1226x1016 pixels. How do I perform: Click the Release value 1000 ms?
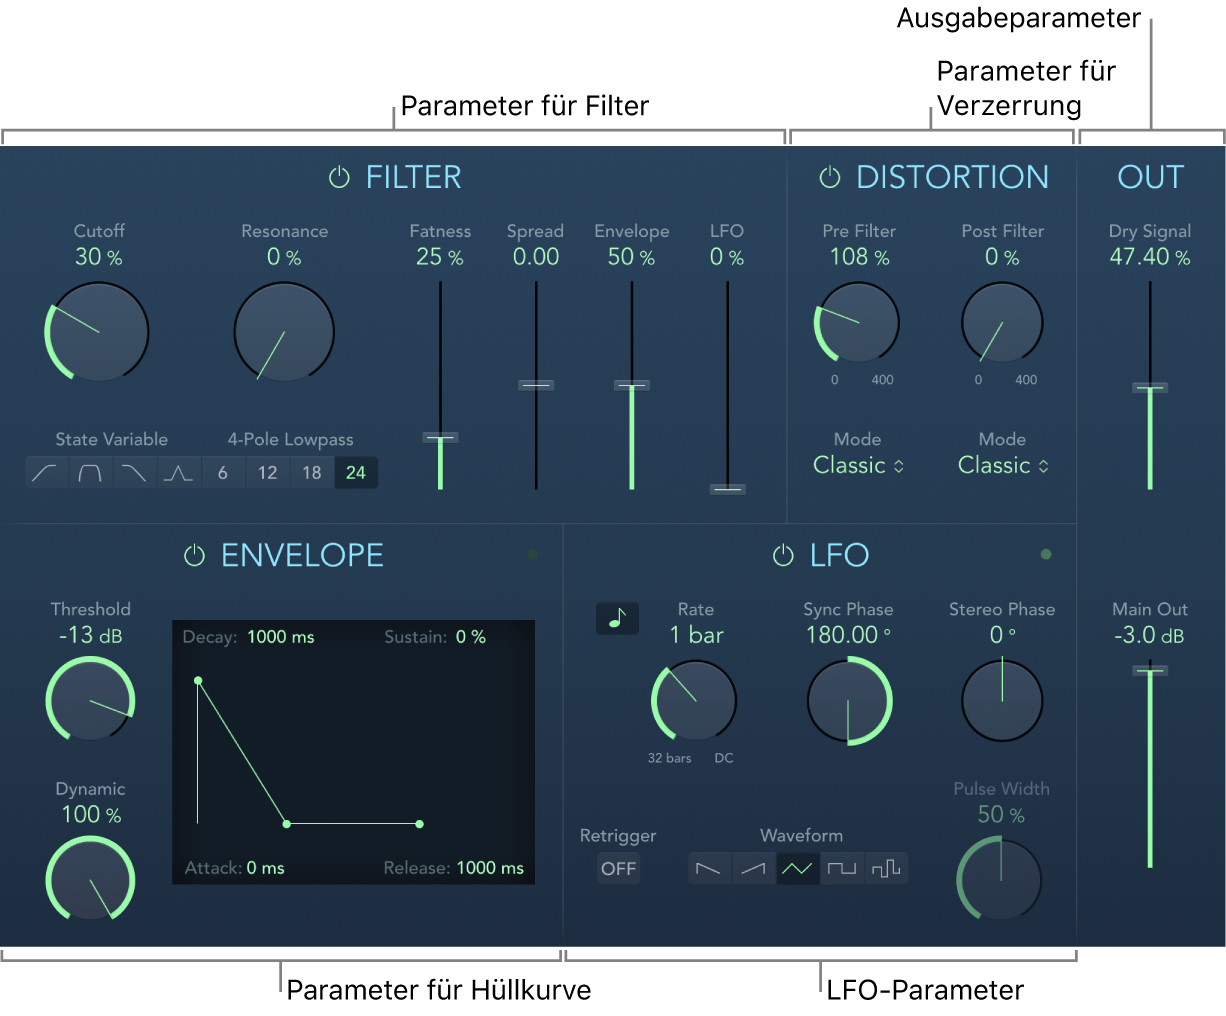click(x=490, y=868)
